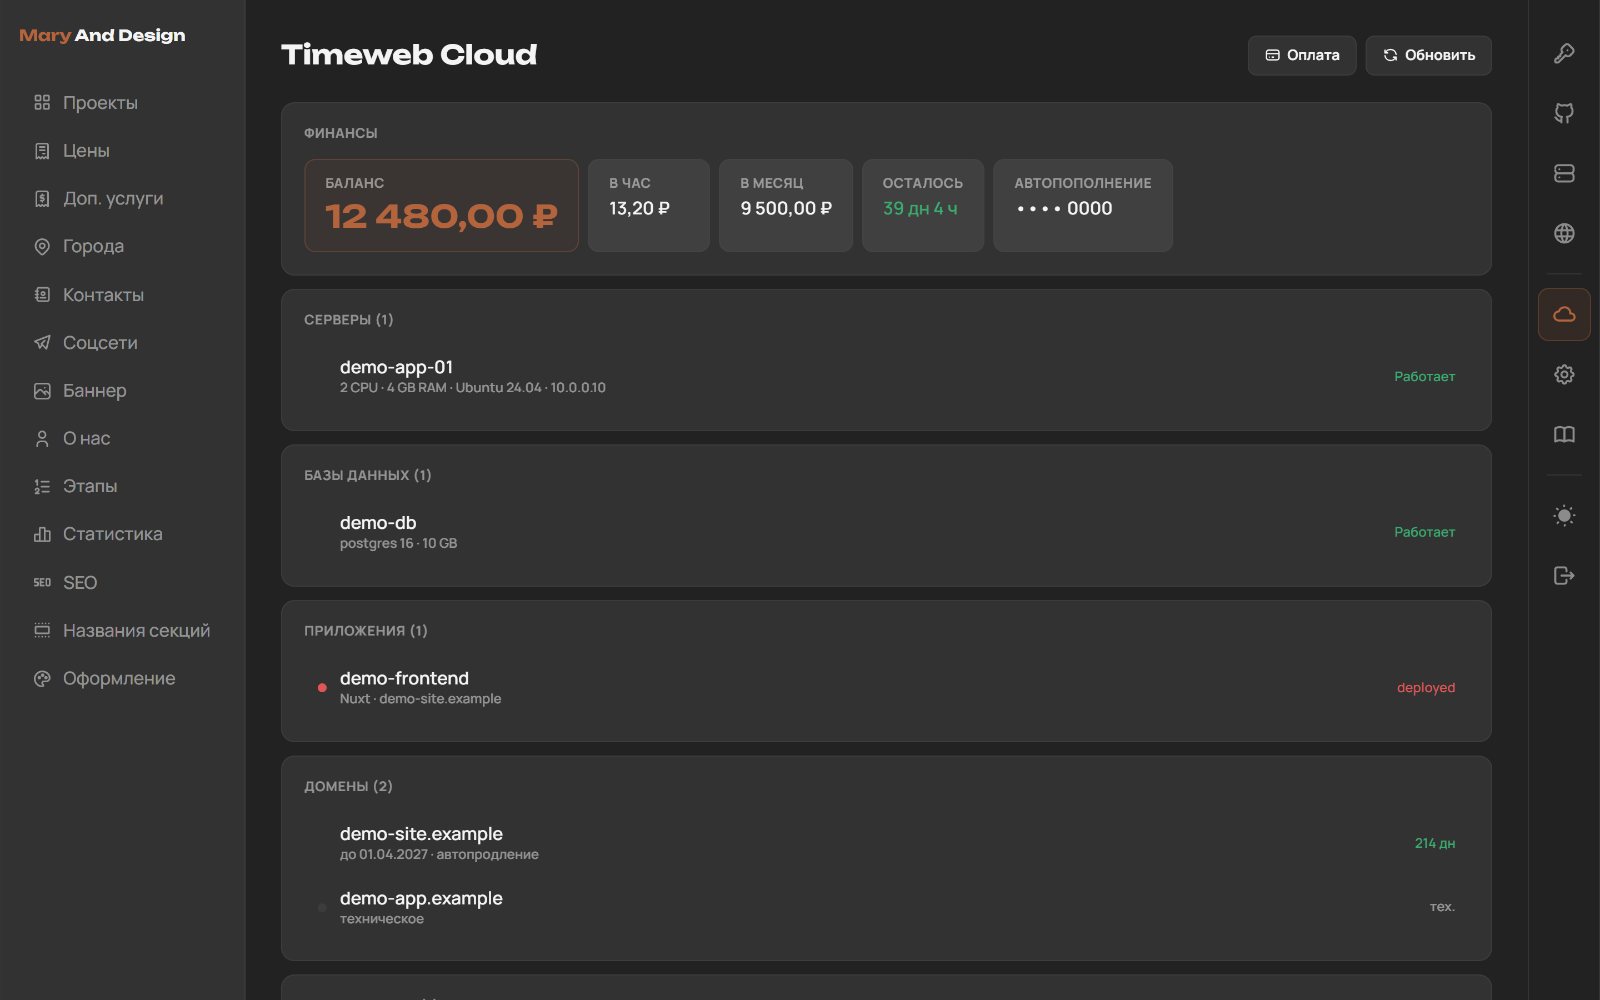This screenshot has height=1000, width=1600.
Task: Open the key icon in the right rail
Action: 1564,54
